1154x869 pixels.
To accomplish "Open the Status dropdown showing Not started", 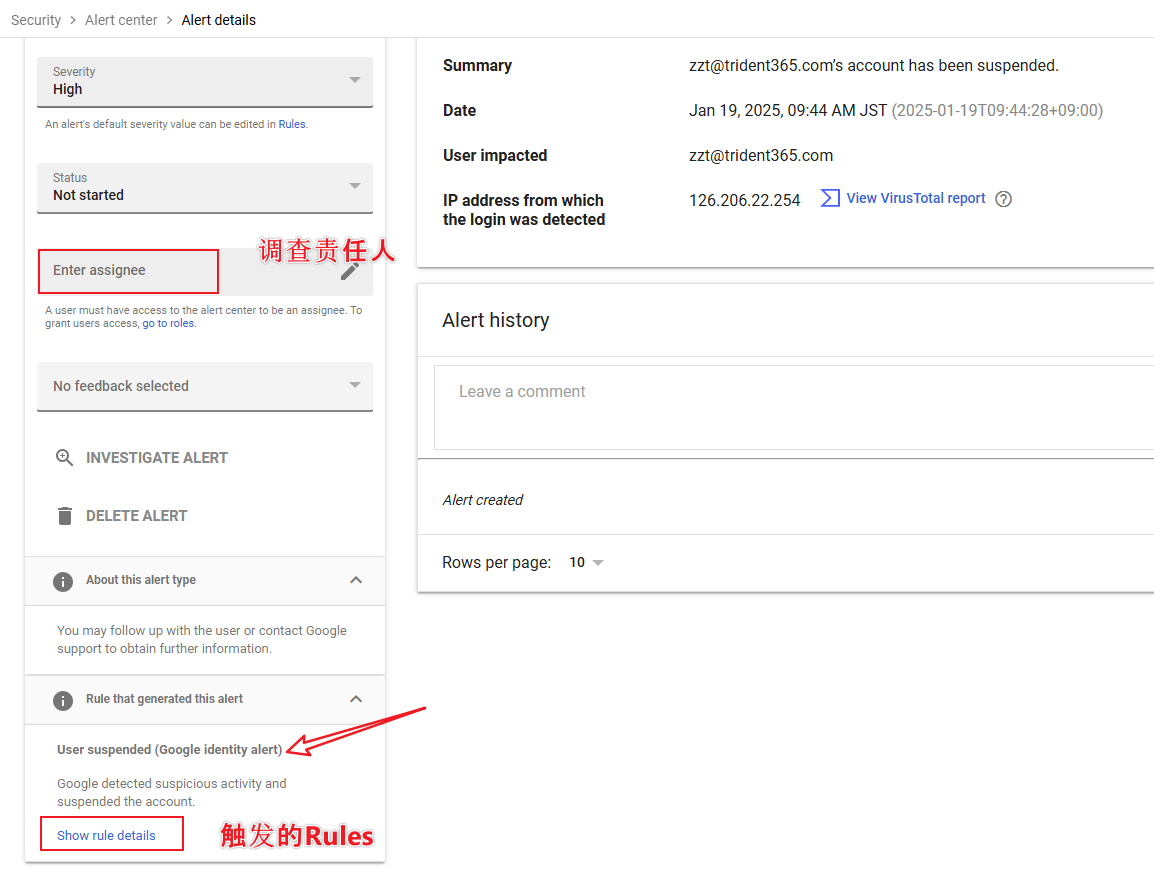I will (x=204, y=187).
